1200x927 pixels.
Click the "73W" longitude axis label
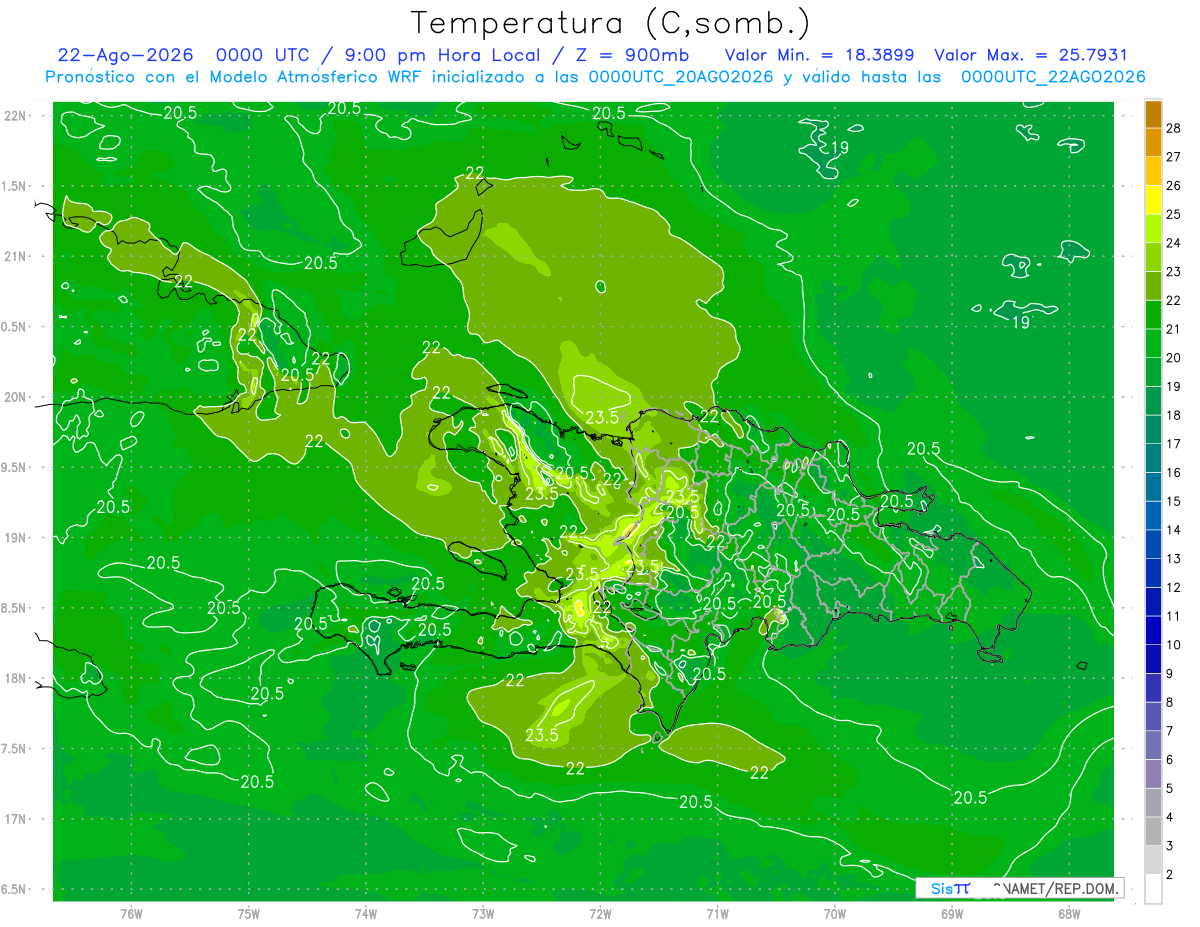click(483, 914)
